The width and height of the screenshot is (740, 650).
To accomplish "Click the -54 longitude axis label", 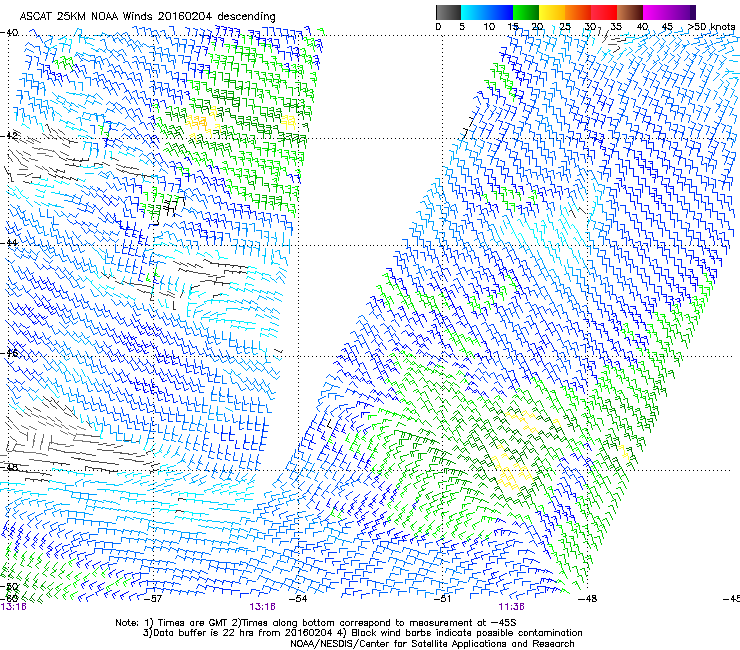I will point(298,599).
